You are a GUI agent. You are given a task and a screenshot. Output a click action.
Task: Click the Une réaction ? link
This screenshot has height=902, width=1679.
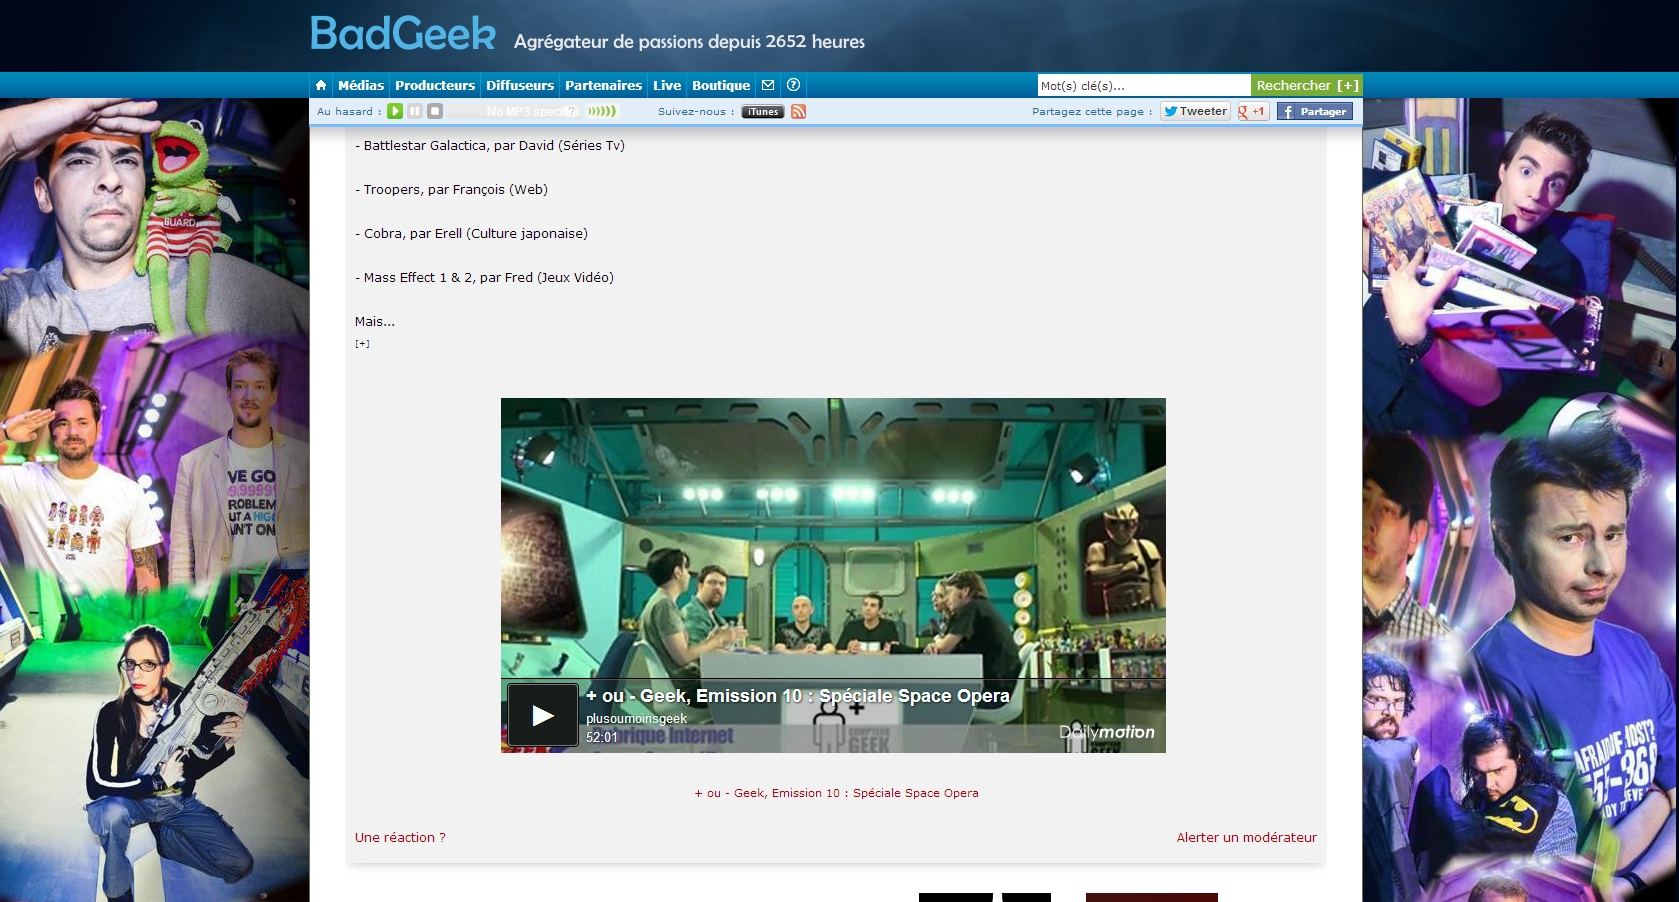click(x=400, y=838)
